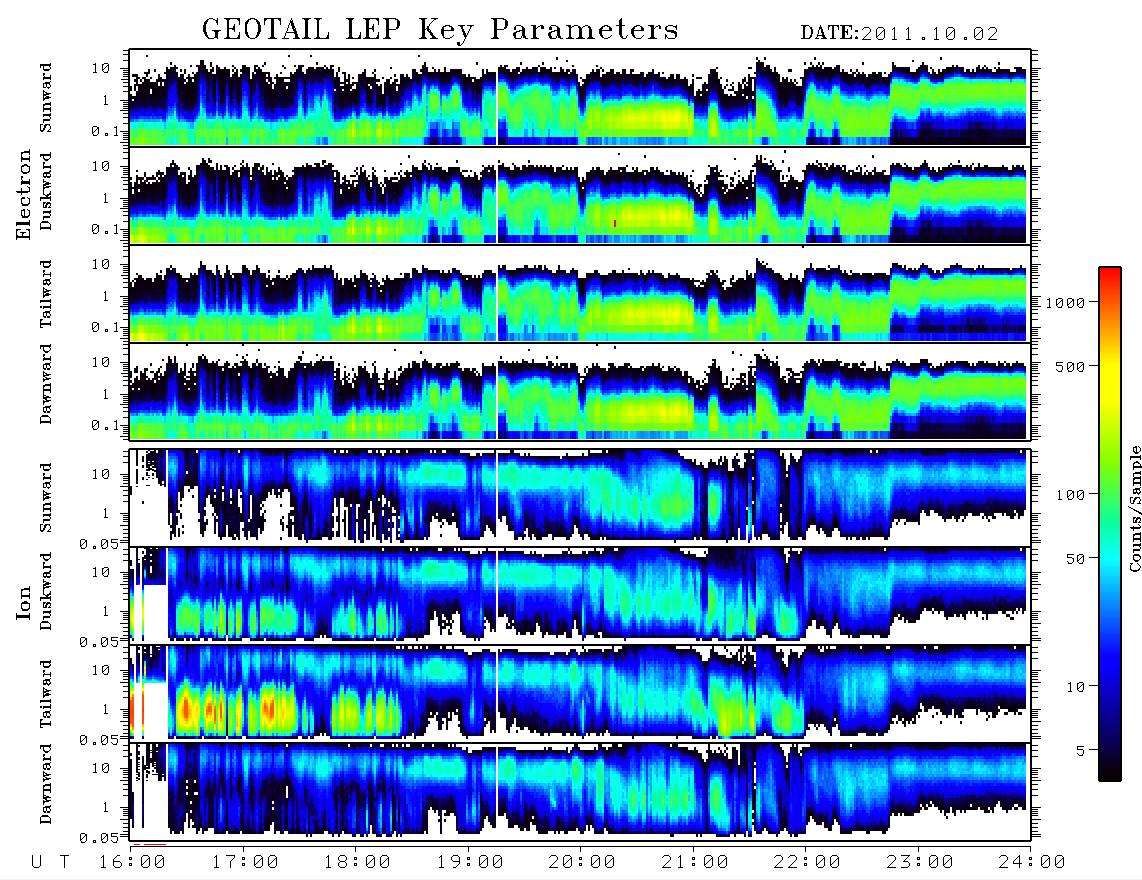The height and width of the screenshot is (880, 1142).
Task: Click the 5 value on the color scale
Action: click(1081, 751)
